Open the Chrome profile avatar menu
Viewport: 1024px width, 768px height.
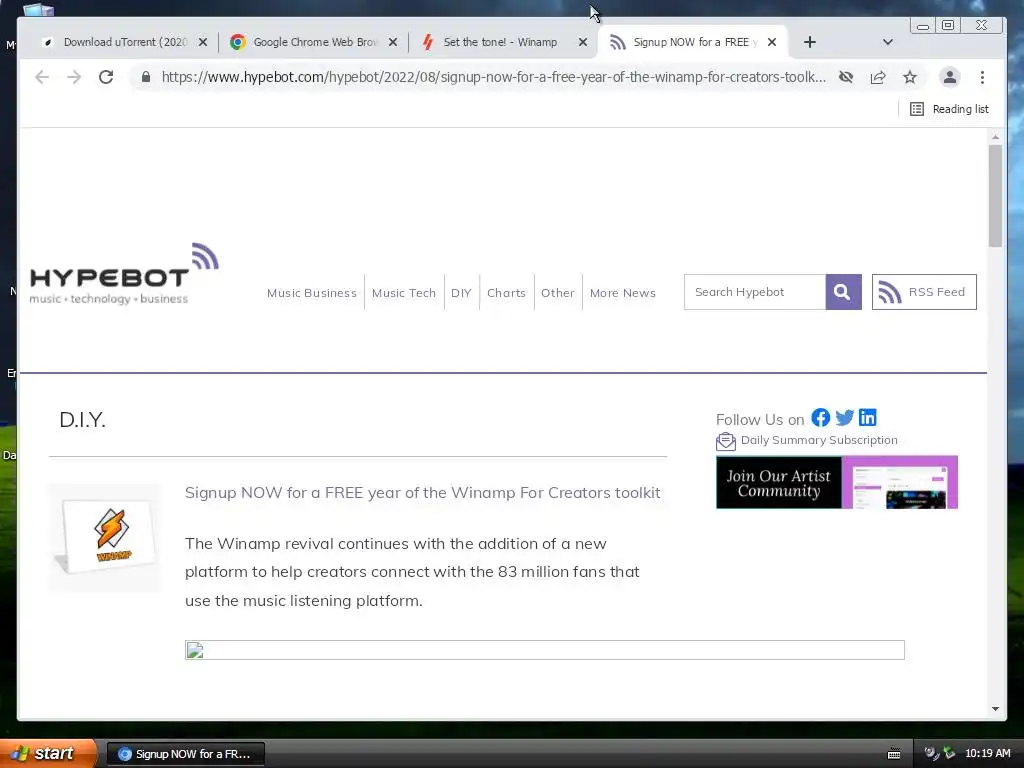coord(950,77)
